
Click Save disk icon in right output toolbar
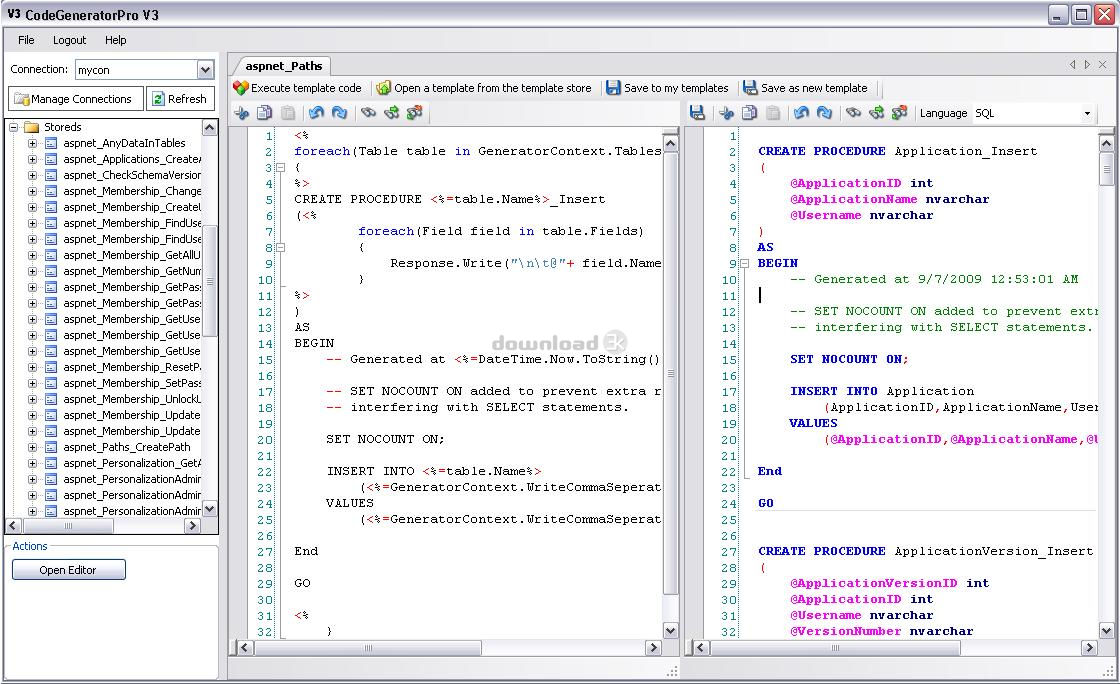tap(697, 113)
